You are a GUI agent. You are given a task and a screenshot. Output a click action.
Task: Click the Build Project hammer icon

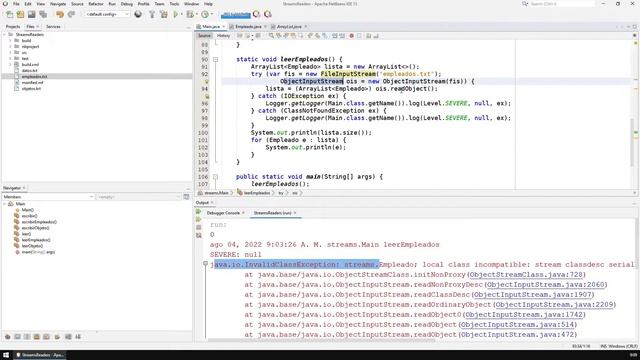tap(152, 14)
